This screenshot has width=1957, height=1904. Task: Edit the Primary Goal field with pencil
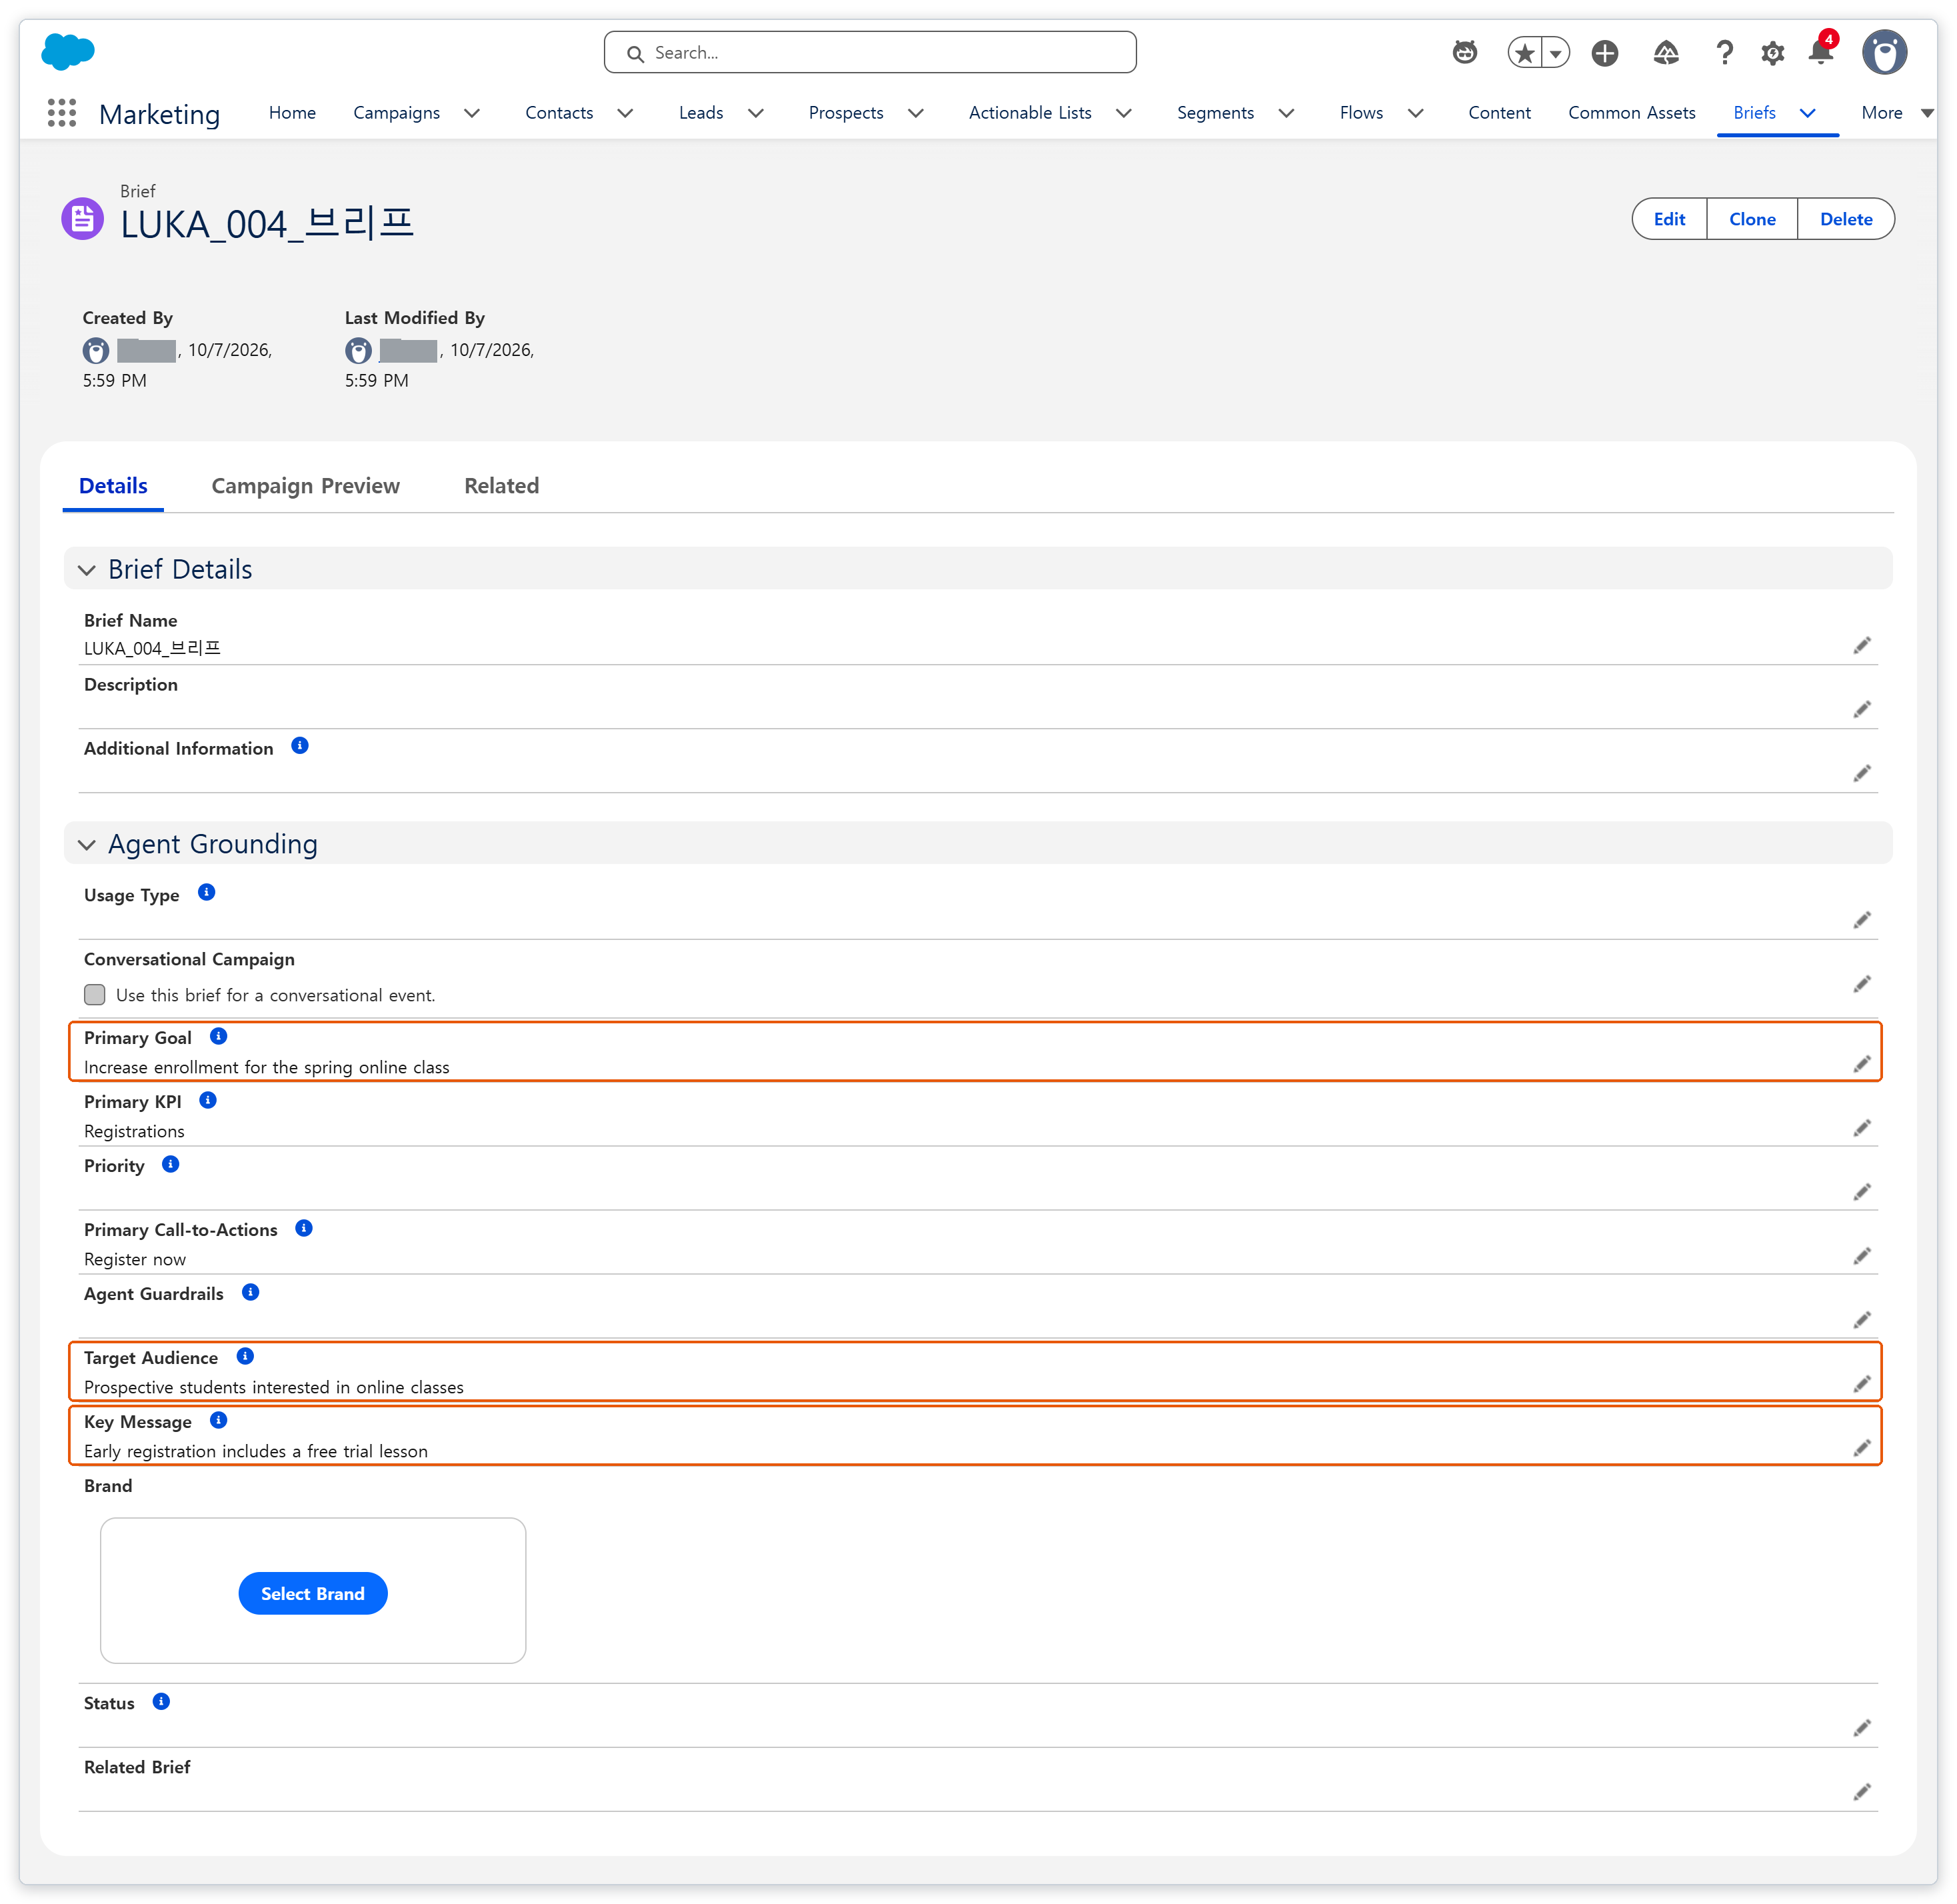1862,1064
